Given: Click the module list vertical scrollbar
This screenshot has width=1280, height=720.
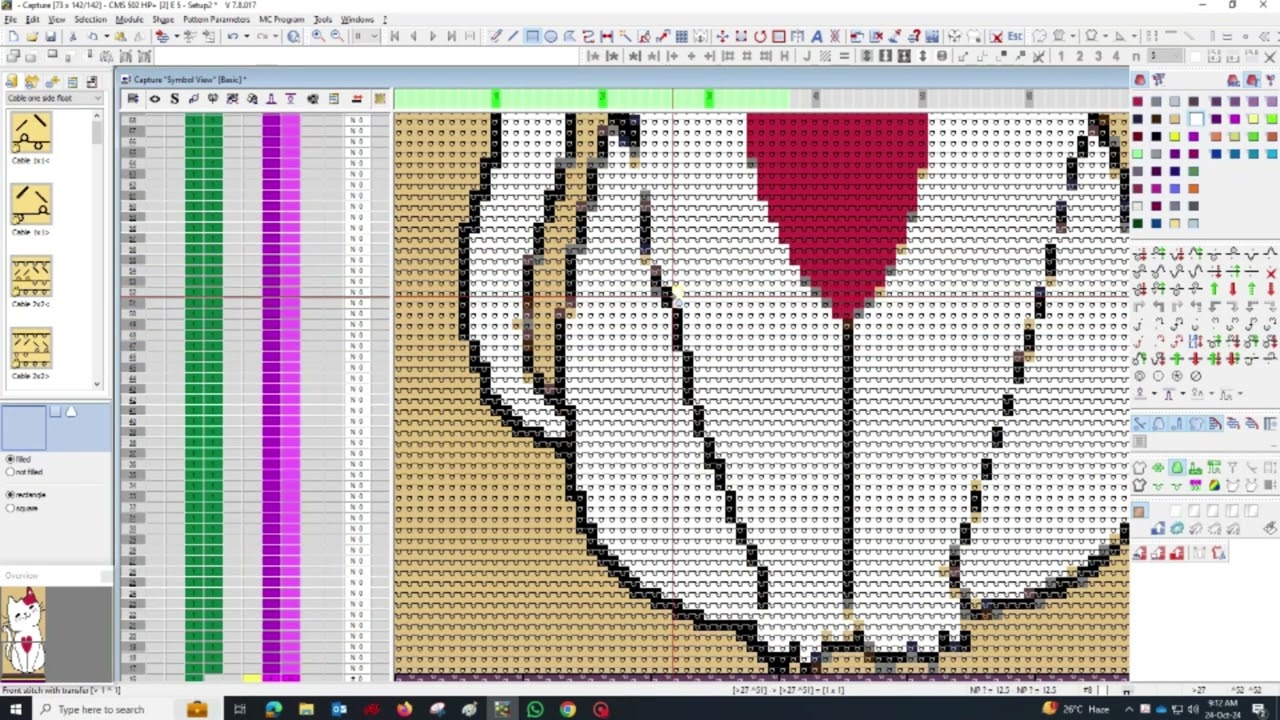Looking at the screenshot, I should click(x=97, y=249).
